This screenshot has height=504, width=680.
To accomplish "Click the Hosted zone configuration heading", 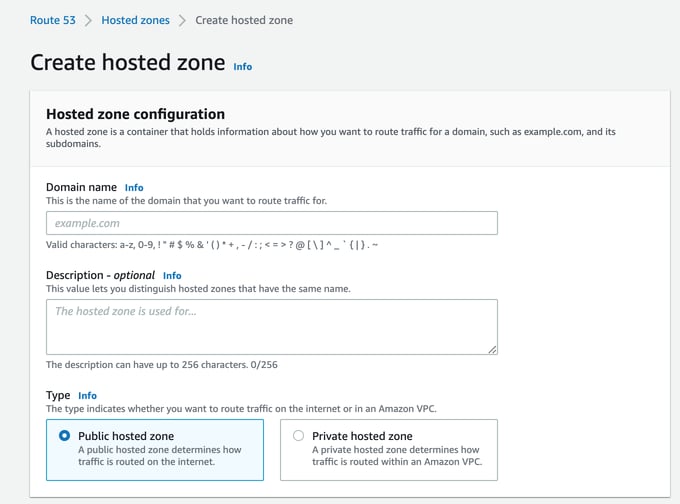I will pyautogui.click(x=135, y=114).
